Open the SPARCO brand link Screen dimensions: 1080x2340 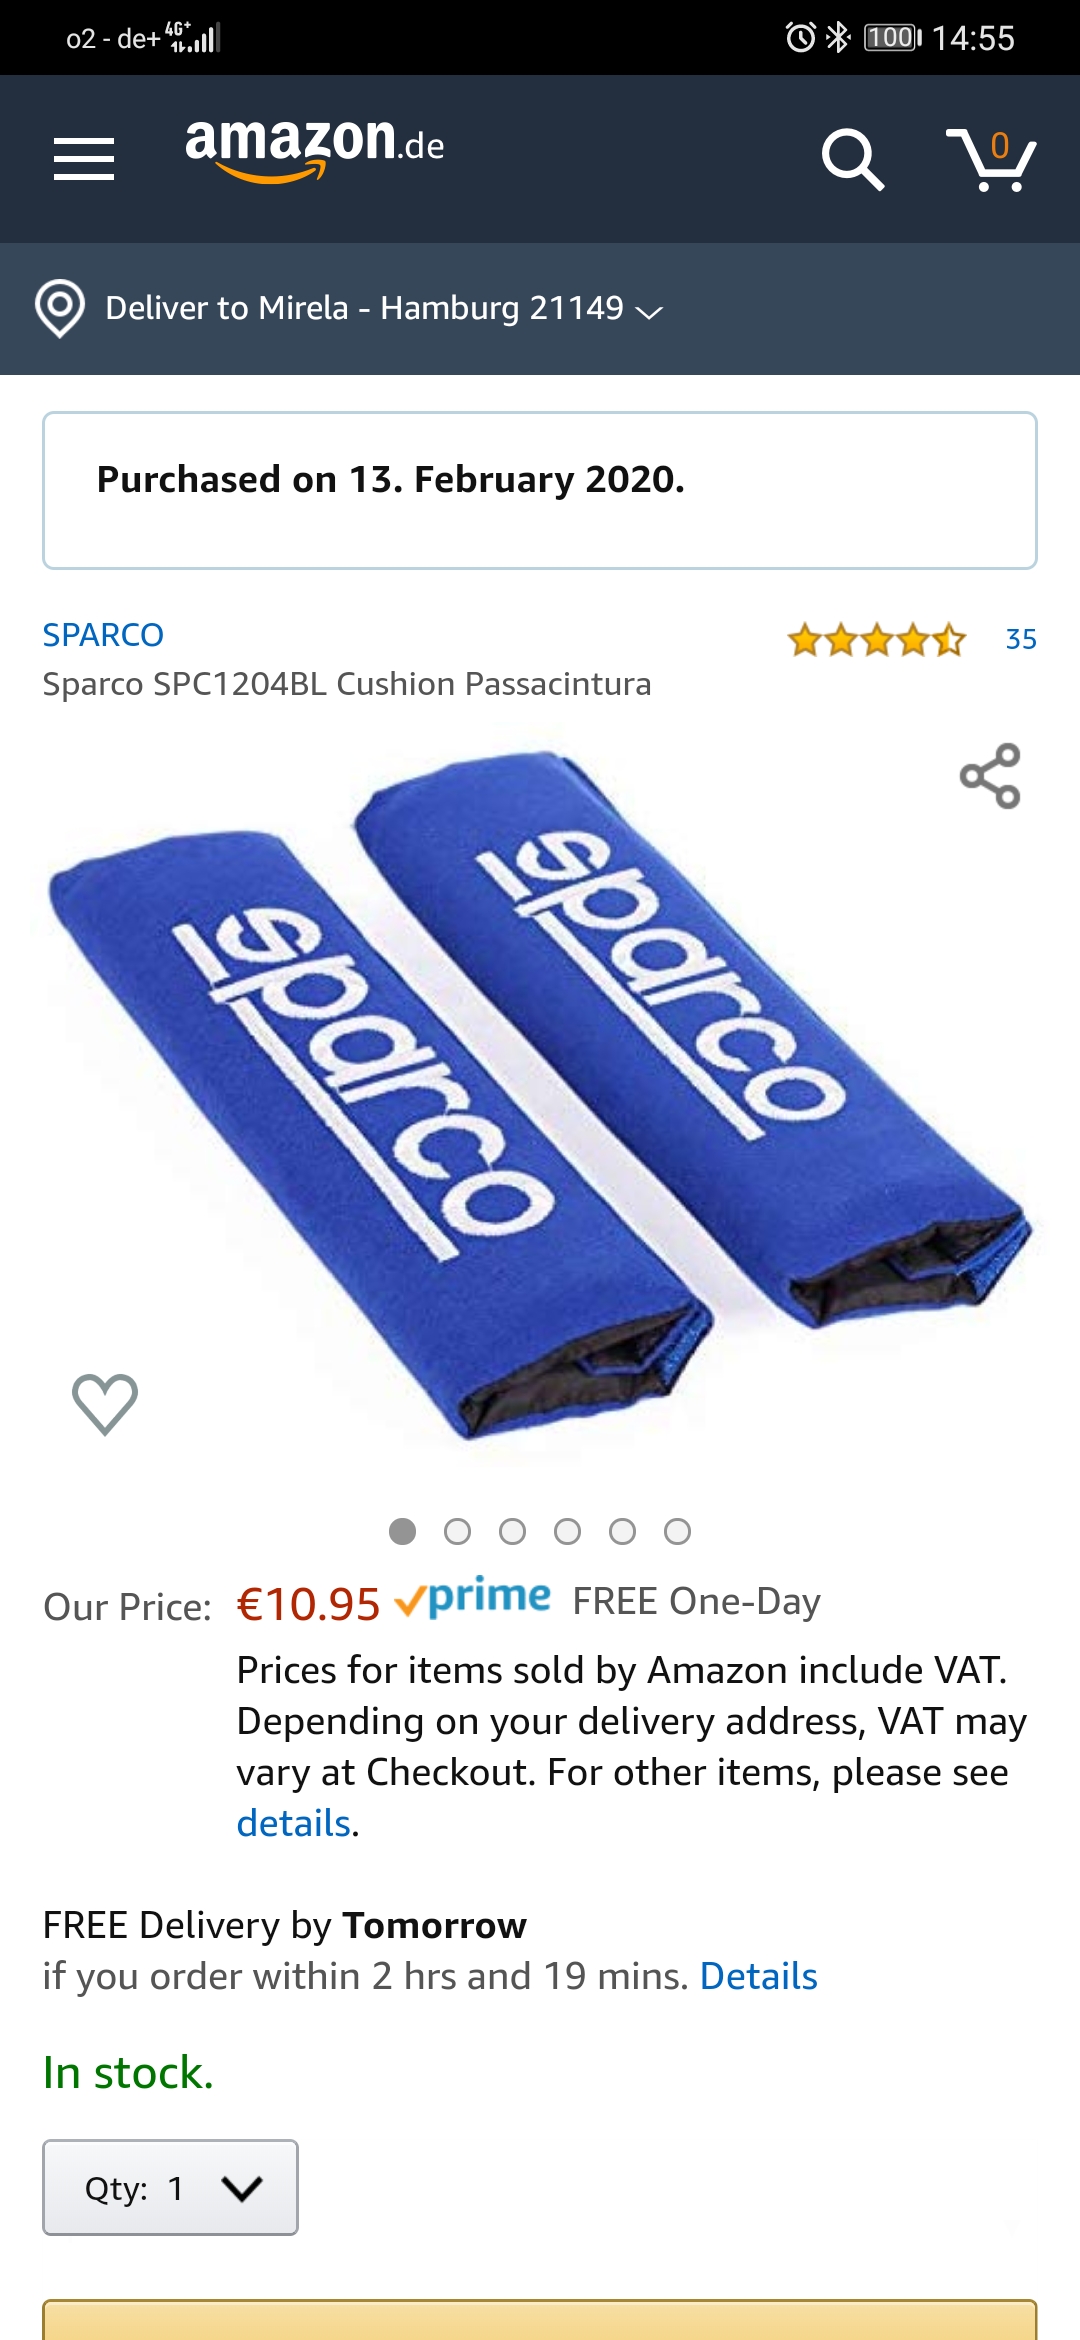coord(103,635)
